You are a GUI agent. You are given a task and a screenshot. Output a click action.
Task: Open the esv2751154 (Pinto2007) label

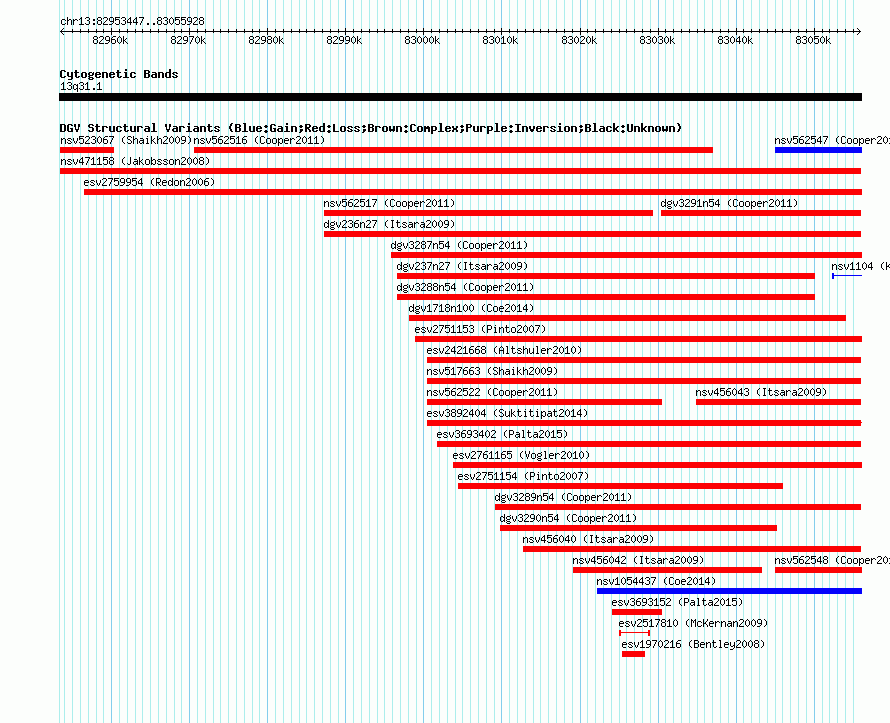pos(523,476)
